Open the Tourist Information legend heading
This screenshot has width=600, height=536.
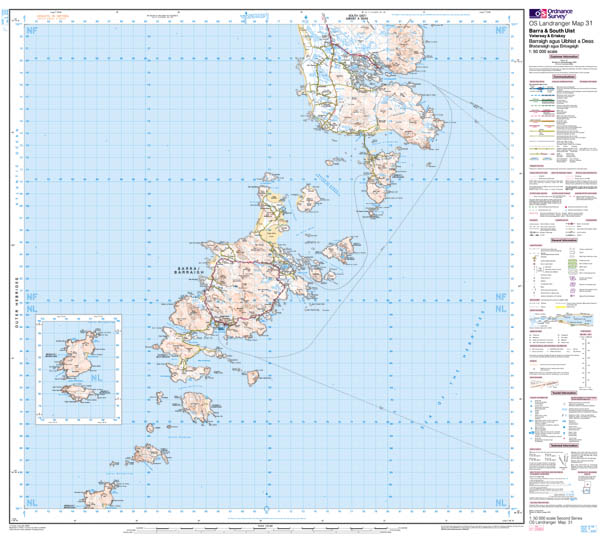coord(564,393)
